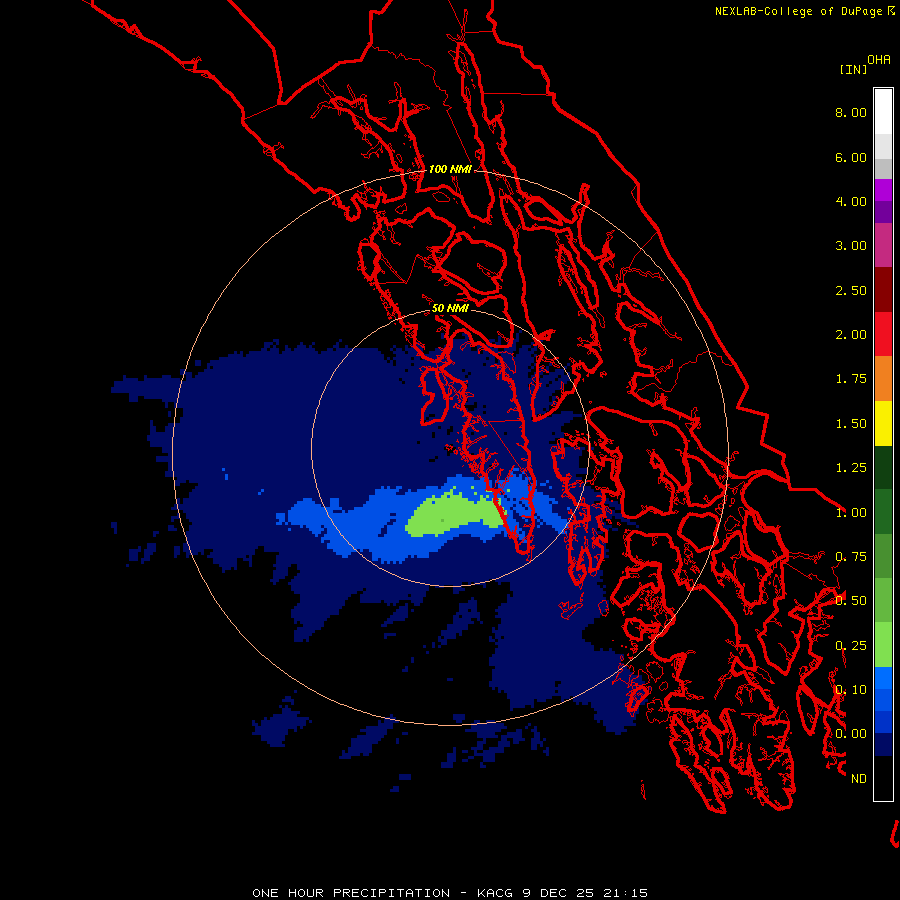Click the dark purple legend swatch
The height and width of the screenshot is (900, 900).
point(883,212)
